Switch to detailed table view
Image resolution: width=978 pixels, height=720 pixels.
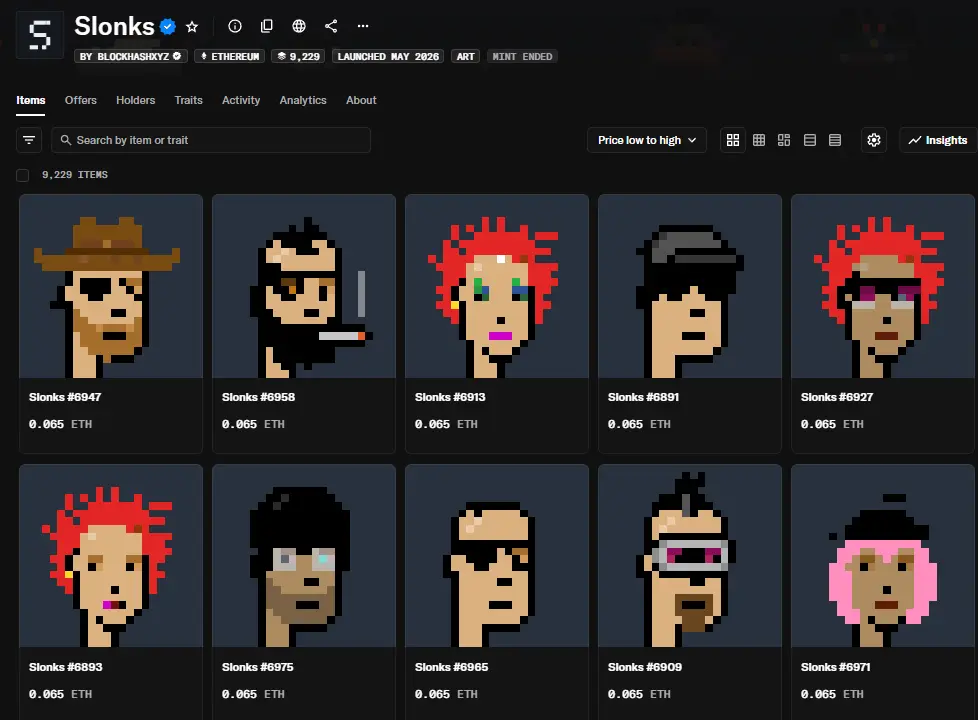(835, 140)
